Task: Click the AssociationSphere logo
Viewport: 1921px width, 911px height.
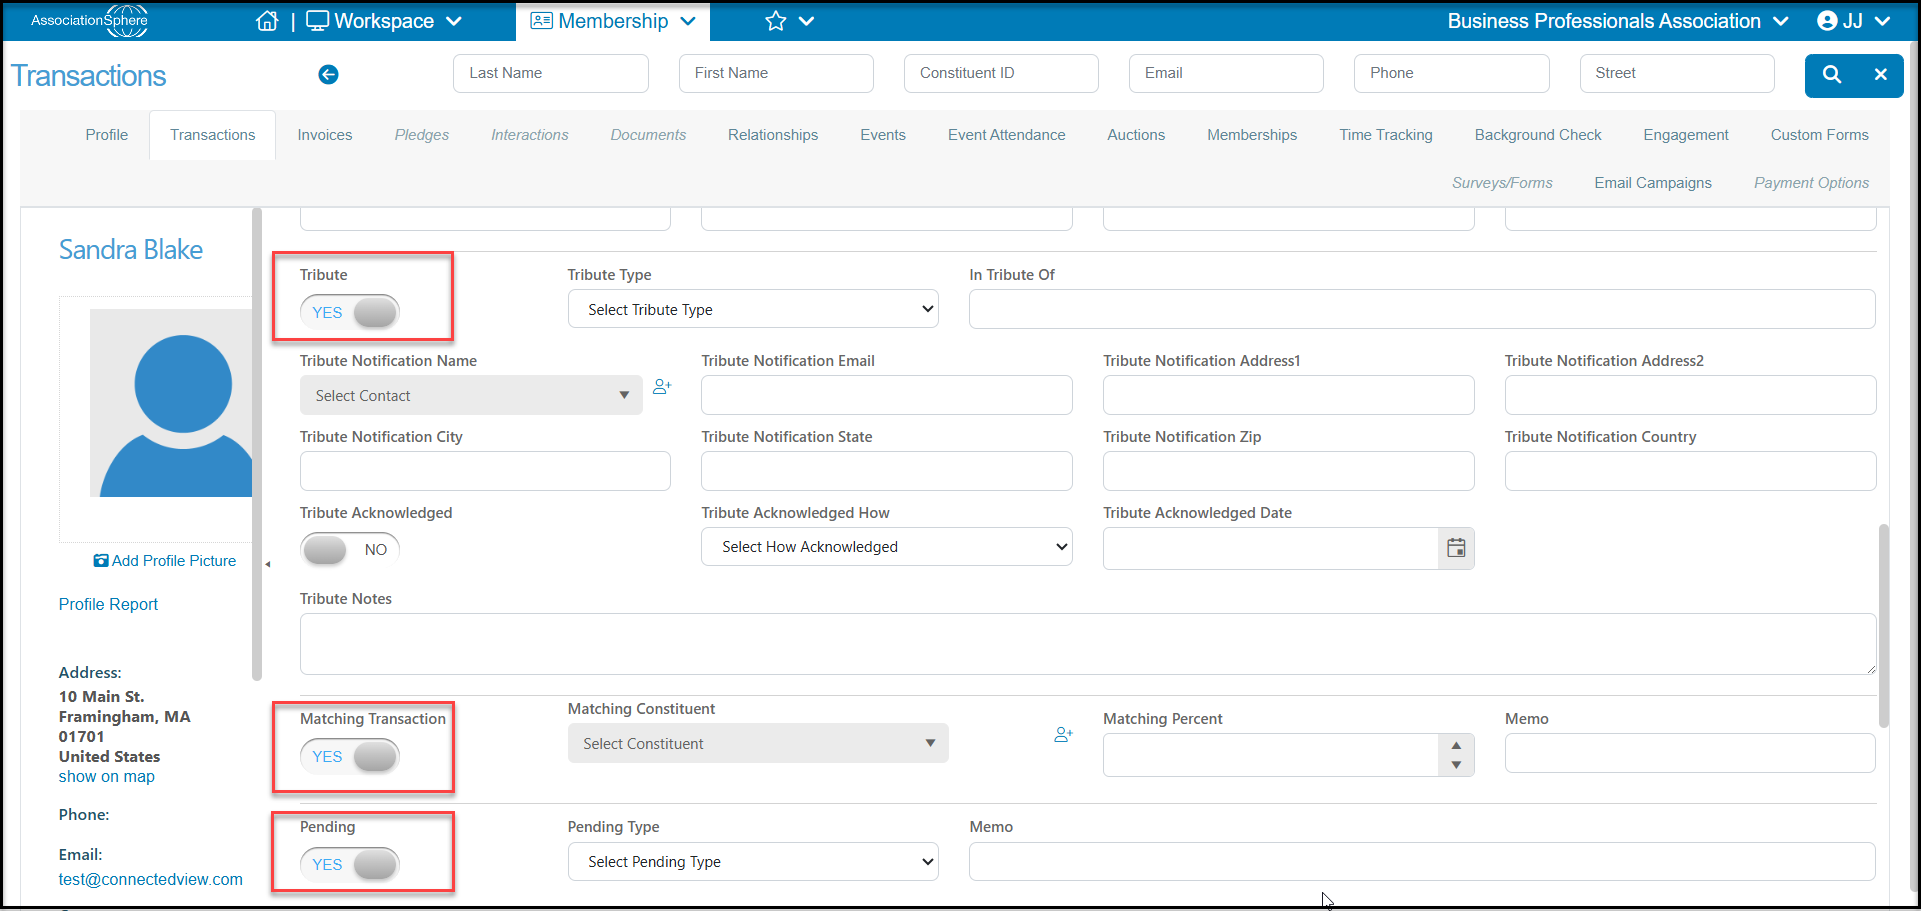Action: tap(90, 21)
